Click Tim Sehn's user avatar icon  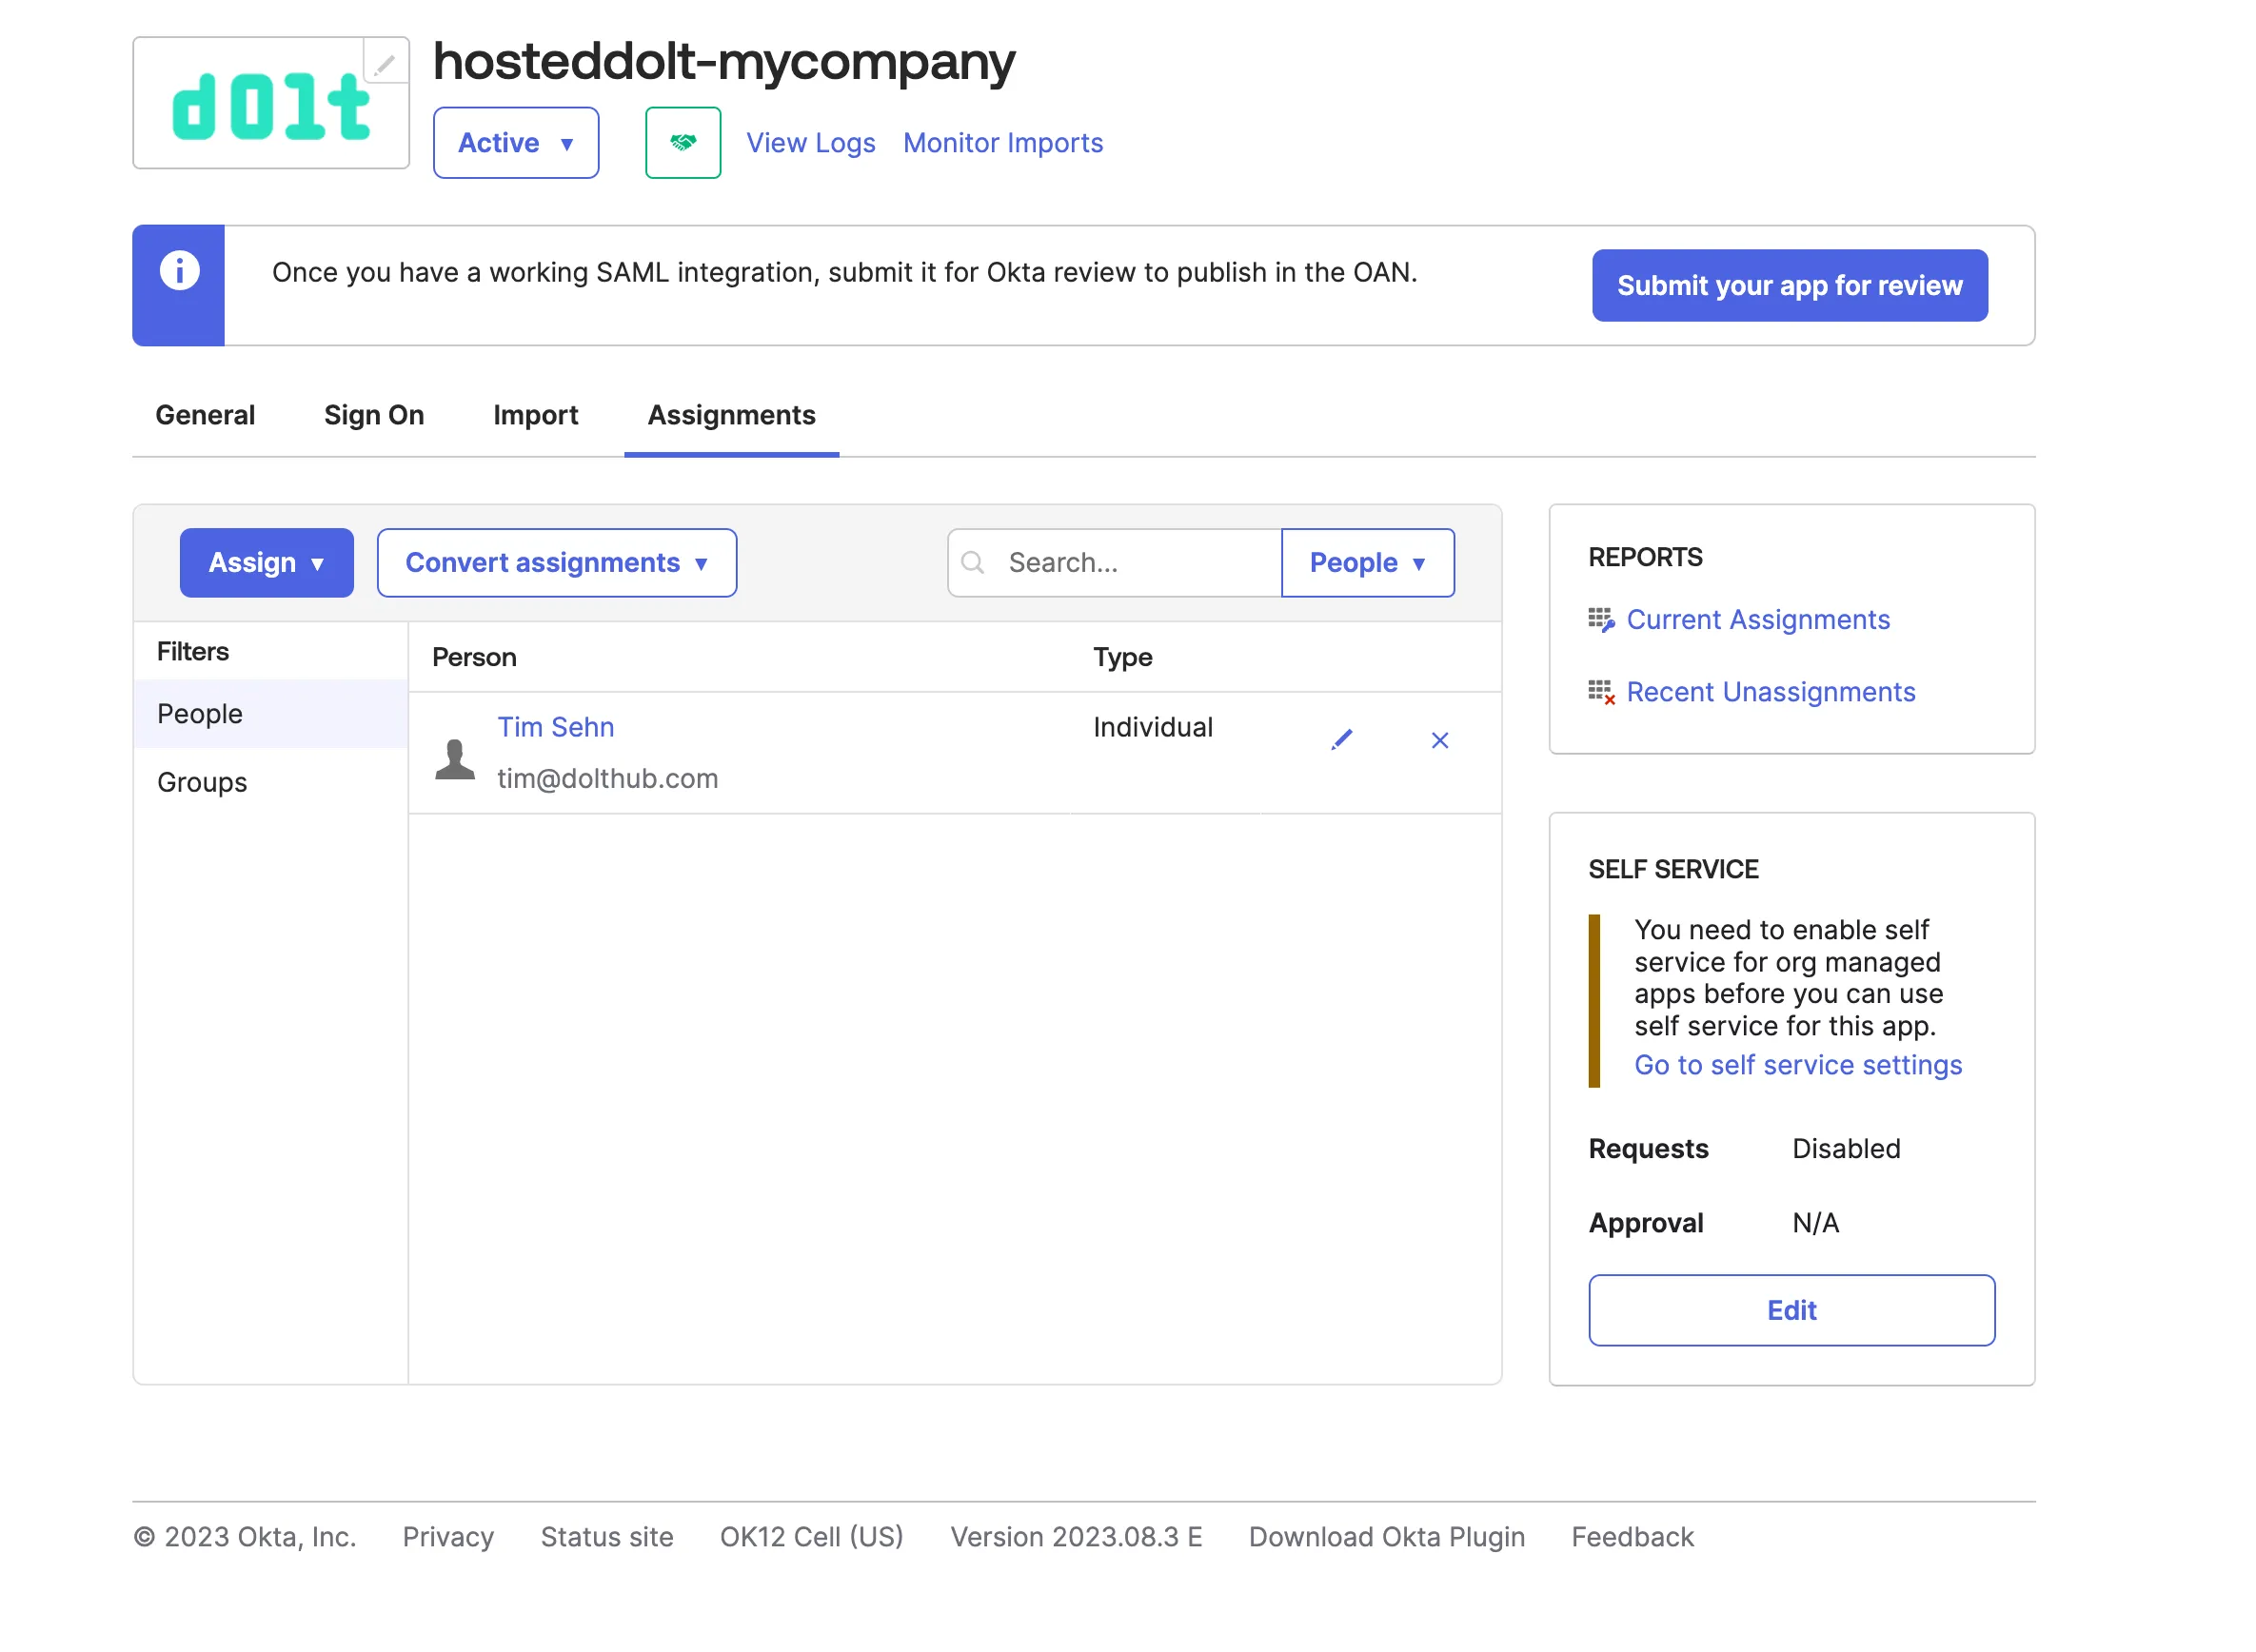click(455, 759)
